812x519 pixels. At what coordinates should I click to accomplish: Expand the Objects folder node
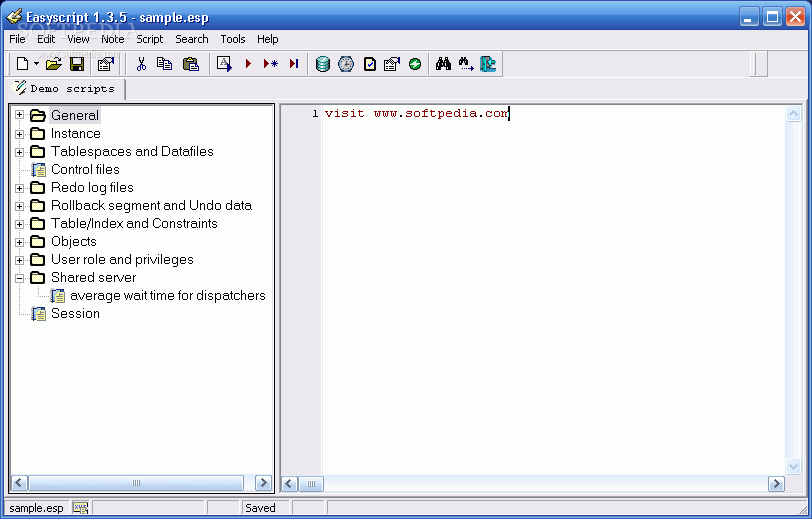(20, 242)
